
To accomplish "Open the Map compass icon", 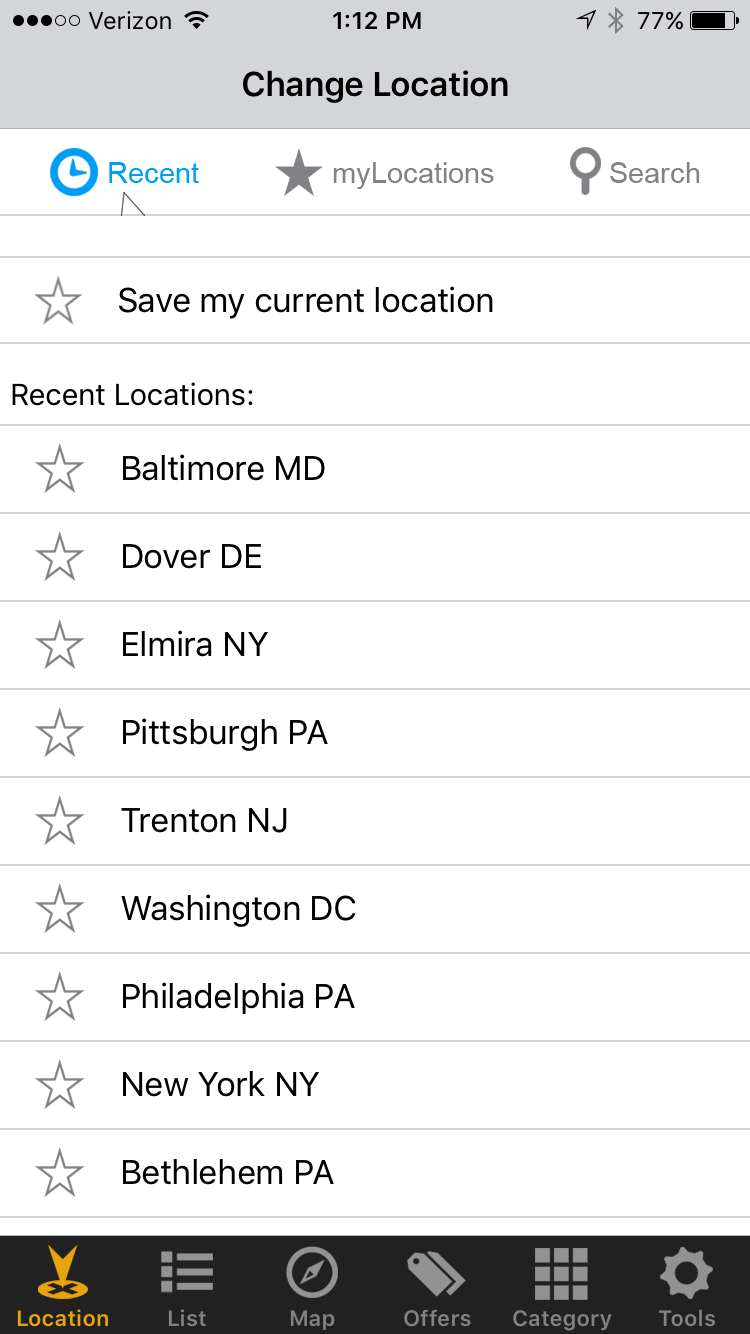I will [312, 1274].
